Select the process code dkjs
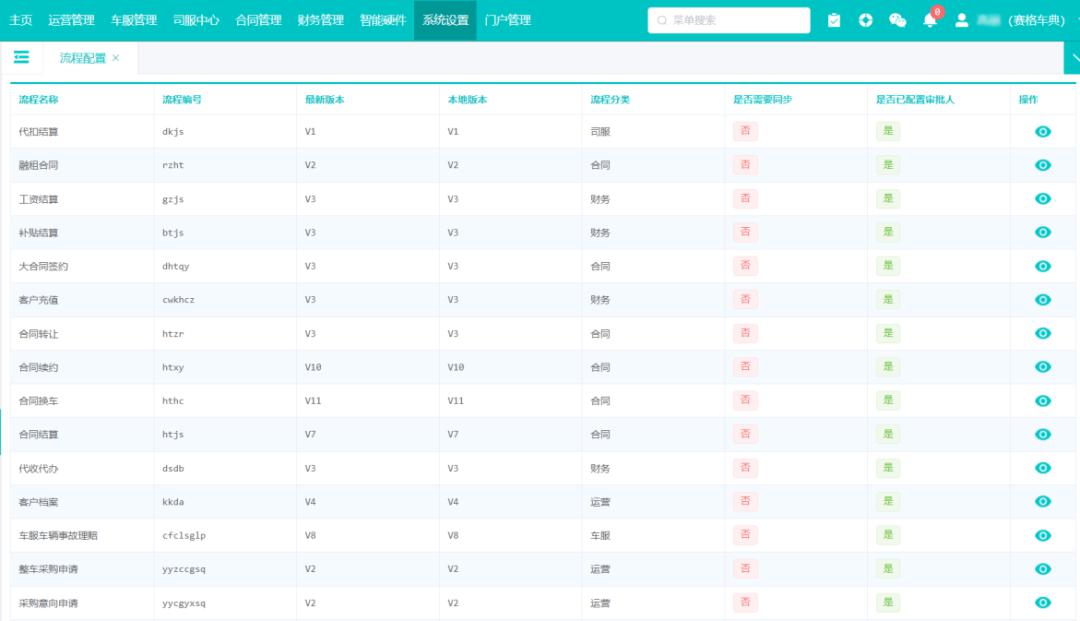 (x=173, y=131)
